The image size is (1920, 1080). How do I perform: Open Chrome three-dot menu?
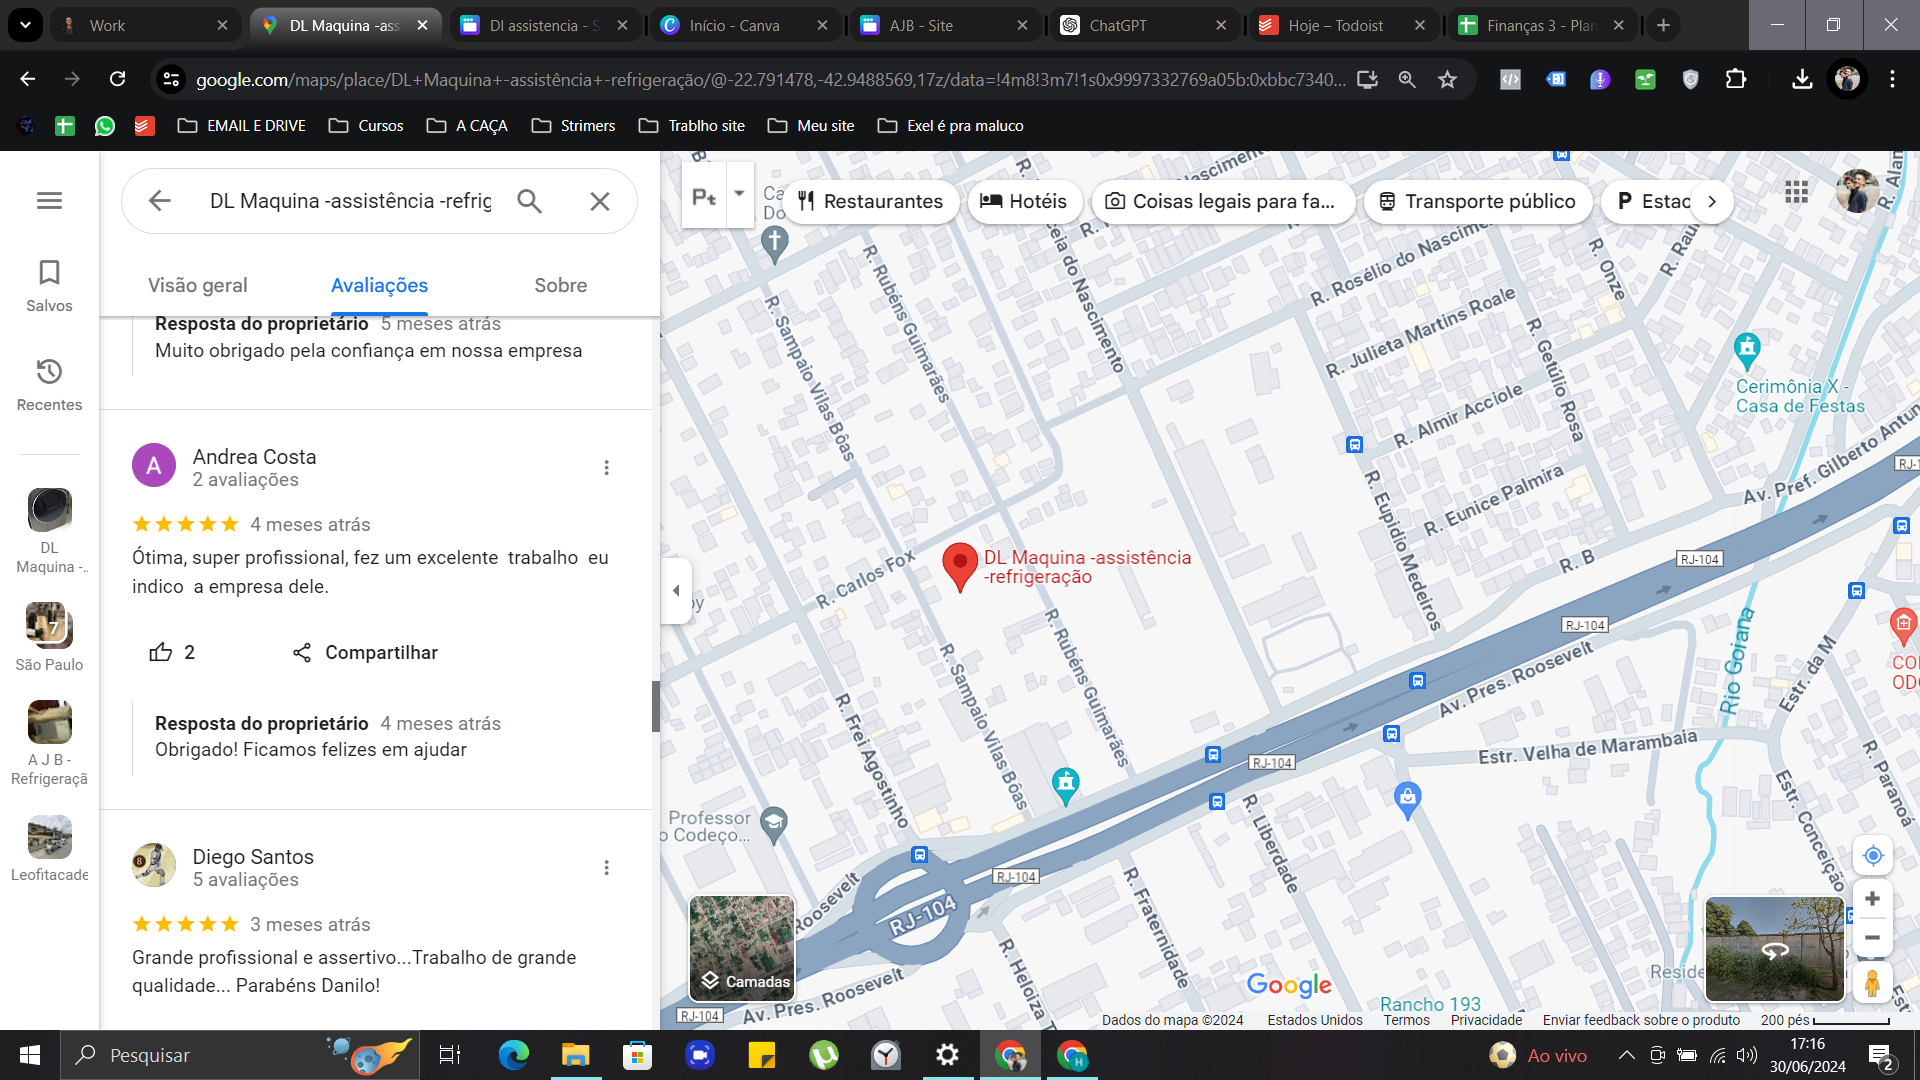[x=1892, y=79]
